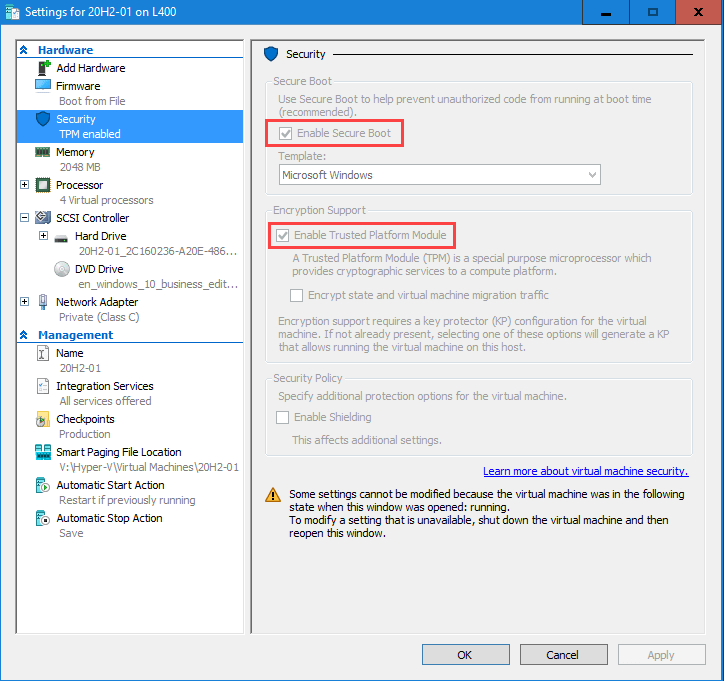
Task: Click the Memory chip icon
Action: pos(43,152)
